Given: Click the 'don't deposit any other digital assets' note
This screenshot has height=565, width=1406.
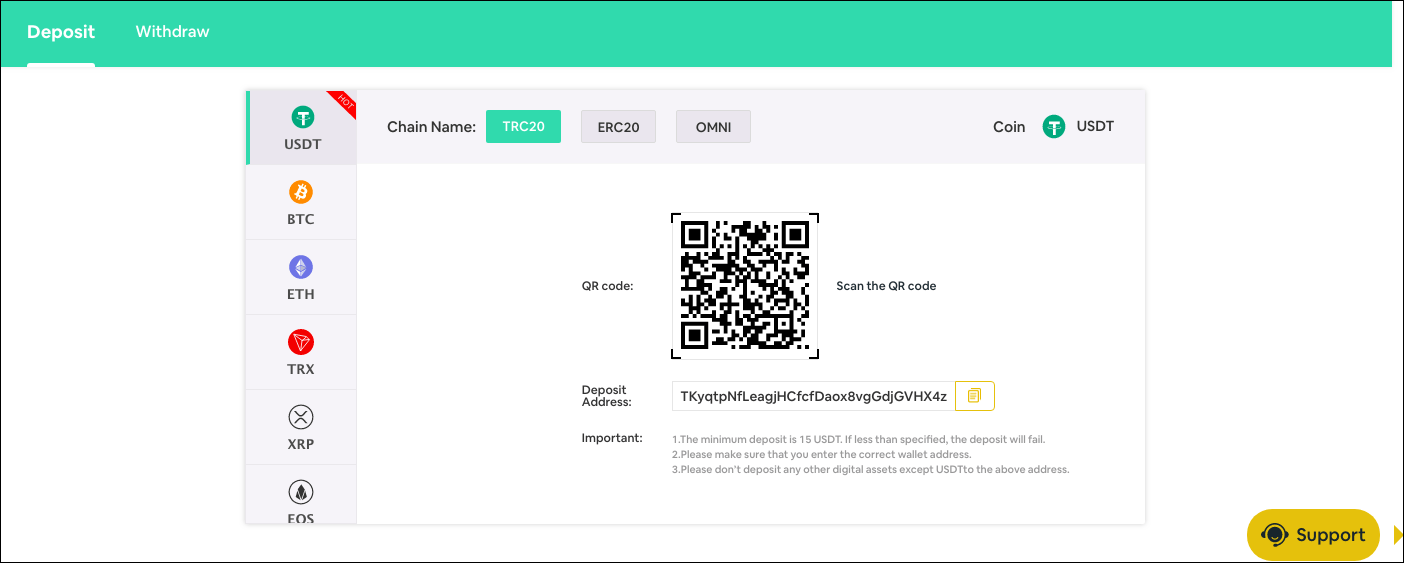Looking at the screenshot, I should pyautogui.click(x=870, y=469).
